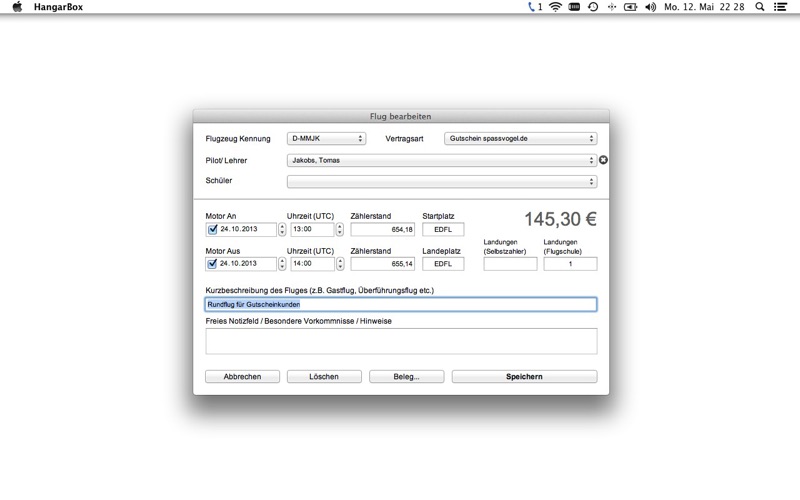Click the Motor An date stepper
Viewport: 800px width, 500px height.
[282, 230]
